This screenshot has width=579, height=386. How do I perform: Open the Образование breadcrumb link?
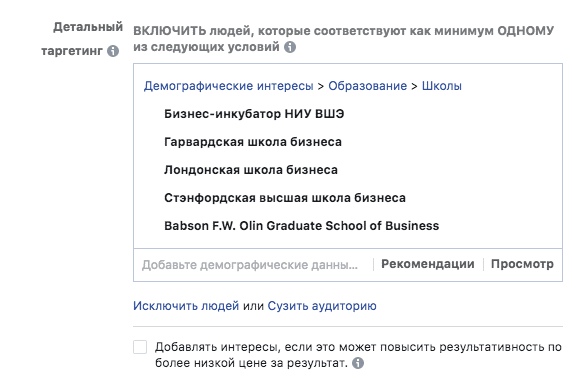coord(367,86)
